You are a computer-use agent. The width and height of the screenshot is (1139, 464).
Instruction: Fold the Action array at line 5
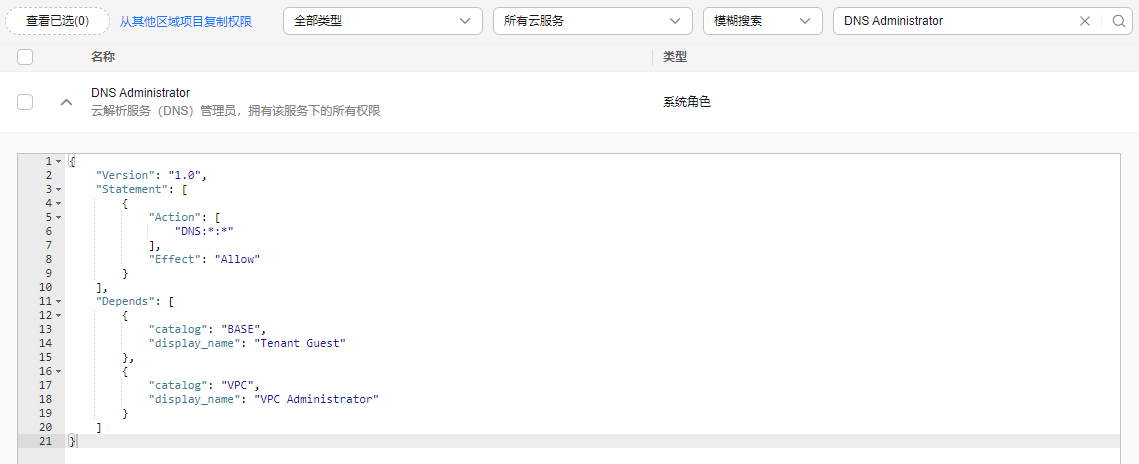(58, 217)
